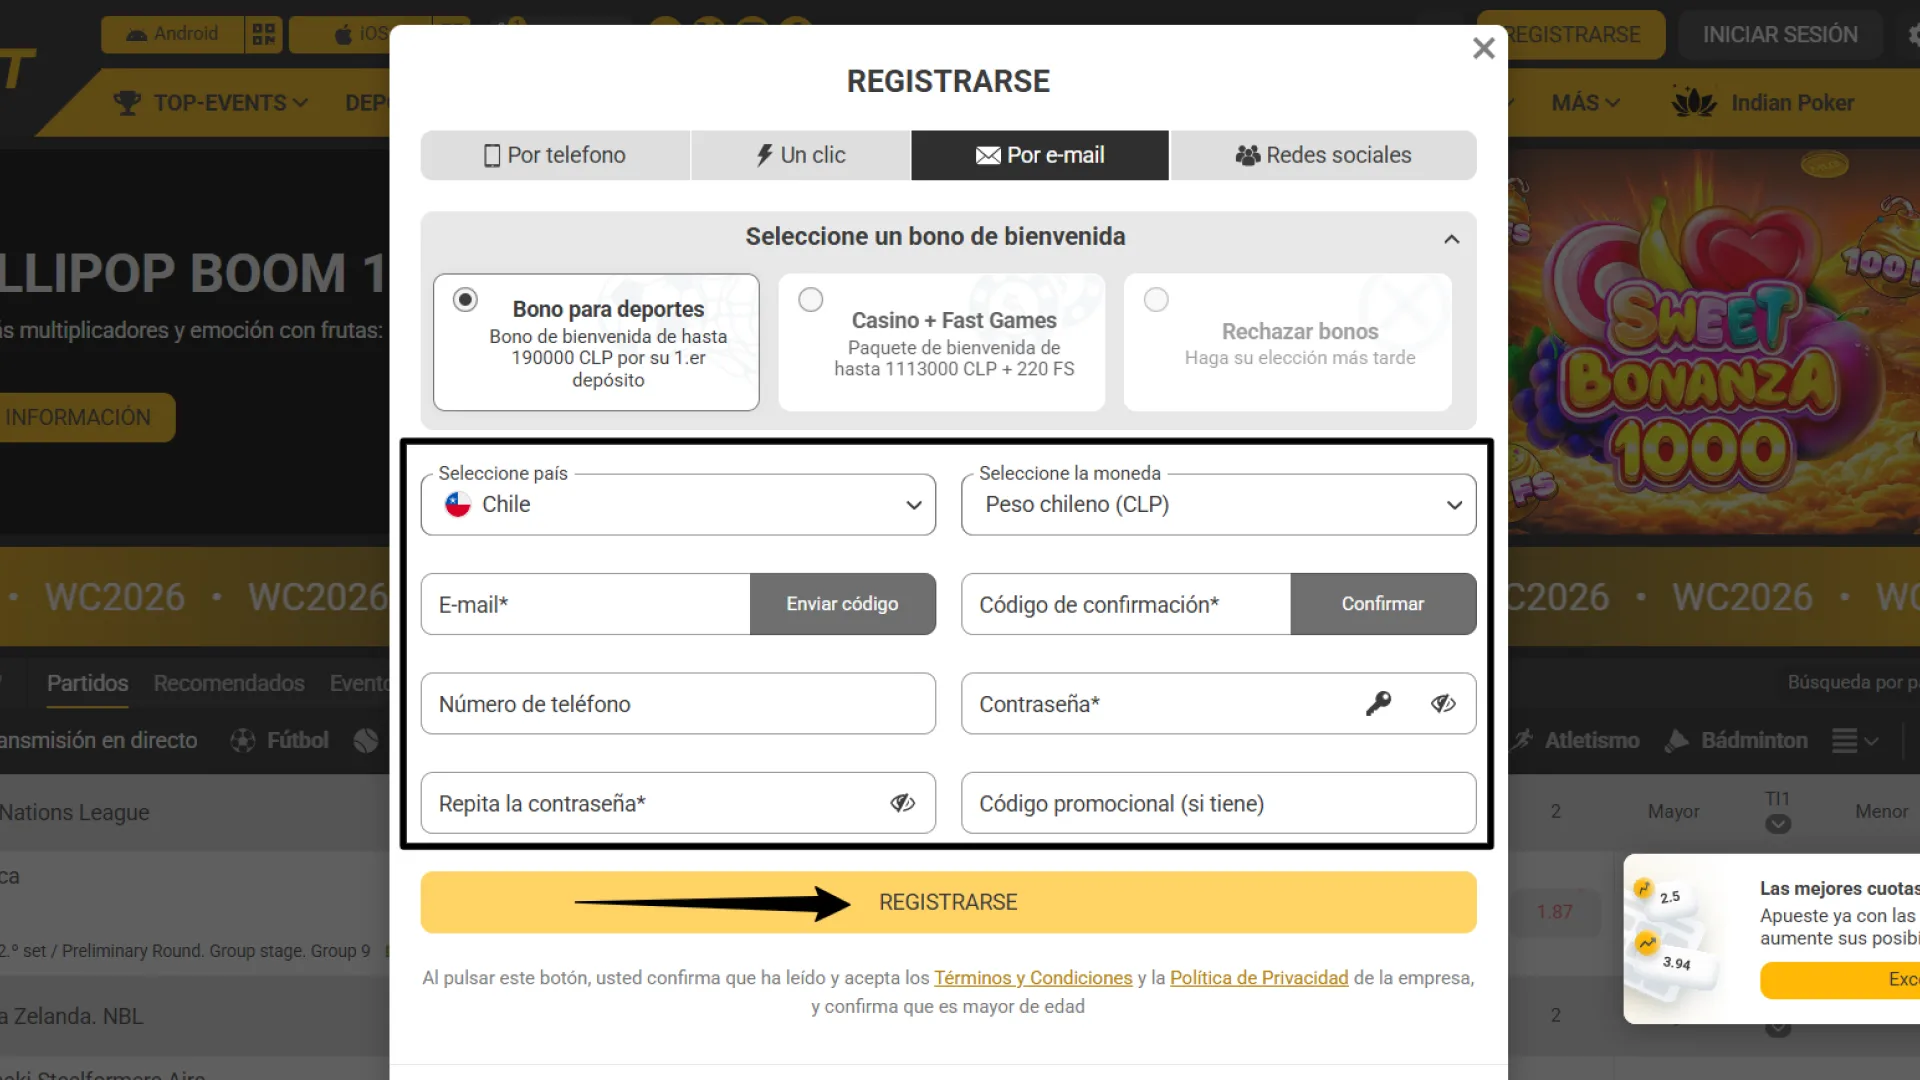Switch to the Por telefono tab

coord(555,155)
